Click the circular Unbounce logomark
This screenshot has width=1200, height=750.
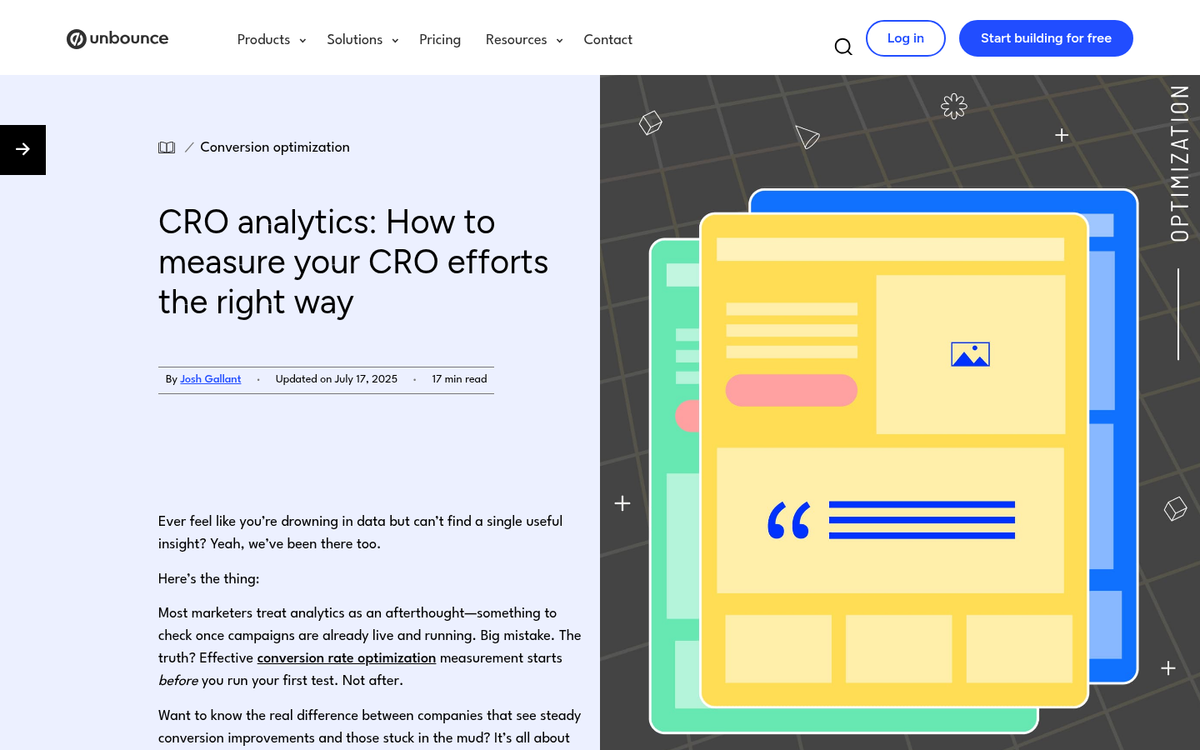(75, 38)
